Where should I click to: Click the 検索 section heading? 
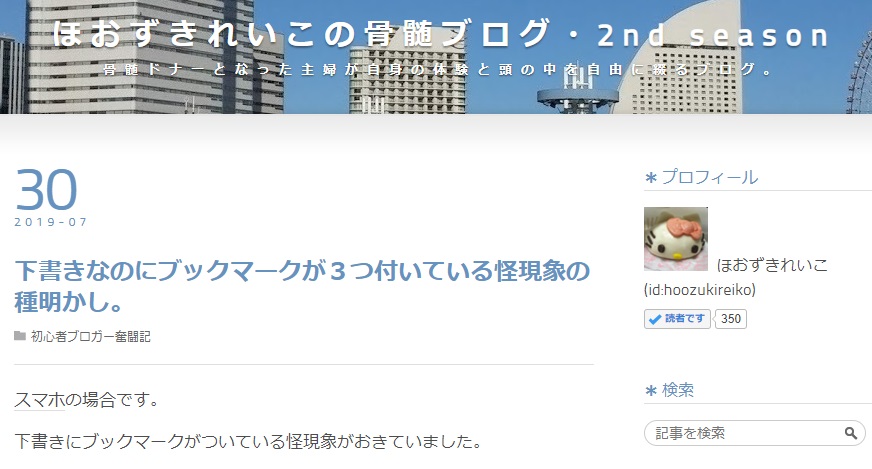pos(678,390)
